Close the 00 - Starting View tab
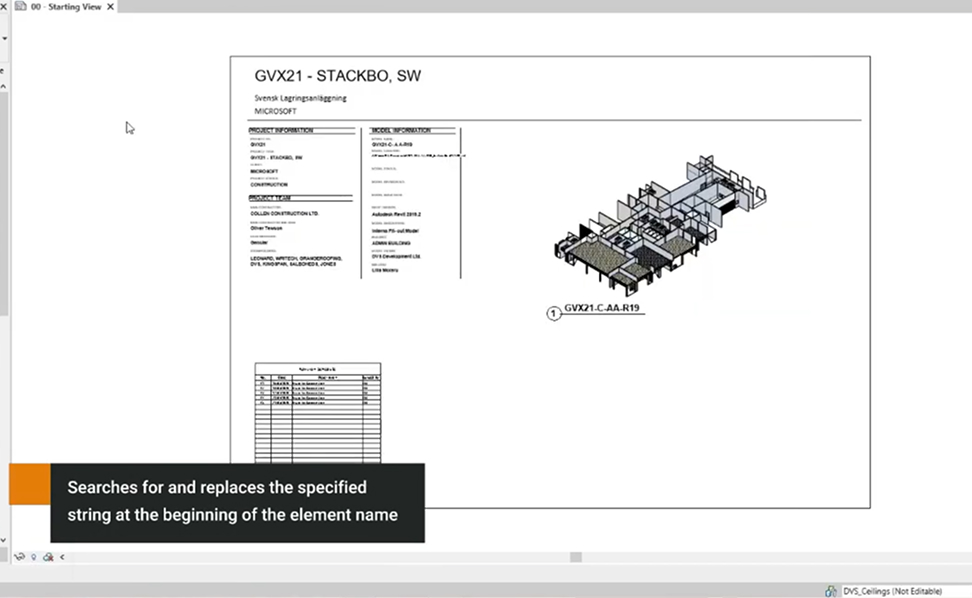This screenshot has width=972, height=598. point(110,6)
